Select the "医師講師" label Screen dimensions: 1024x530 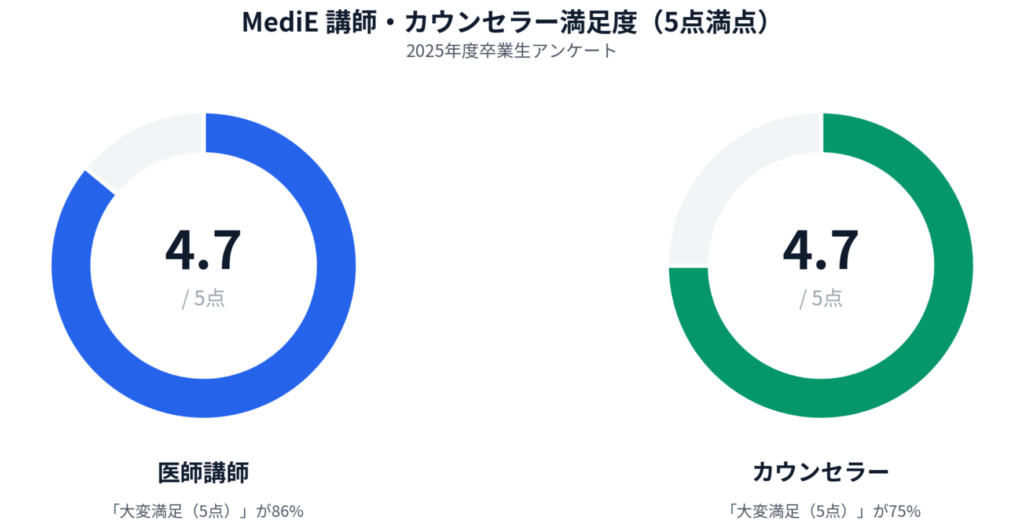203,471
